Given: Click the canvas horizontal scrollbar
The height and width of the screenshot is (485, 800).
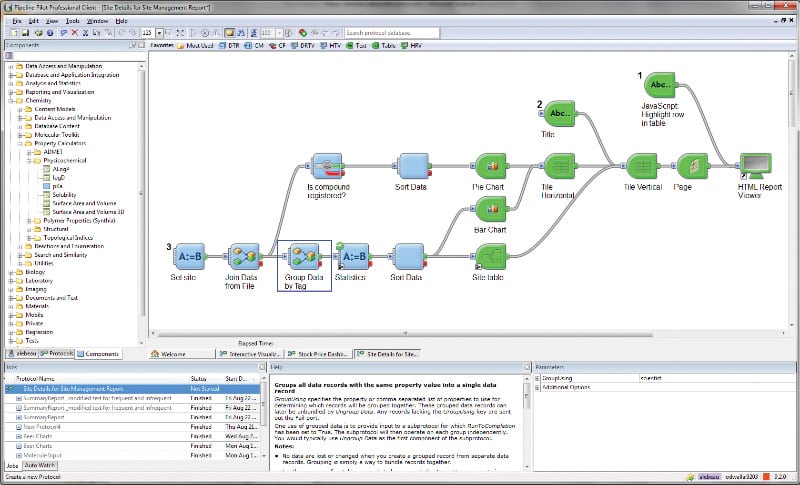Looking at the screenshot, I should (x=406, y=335).
